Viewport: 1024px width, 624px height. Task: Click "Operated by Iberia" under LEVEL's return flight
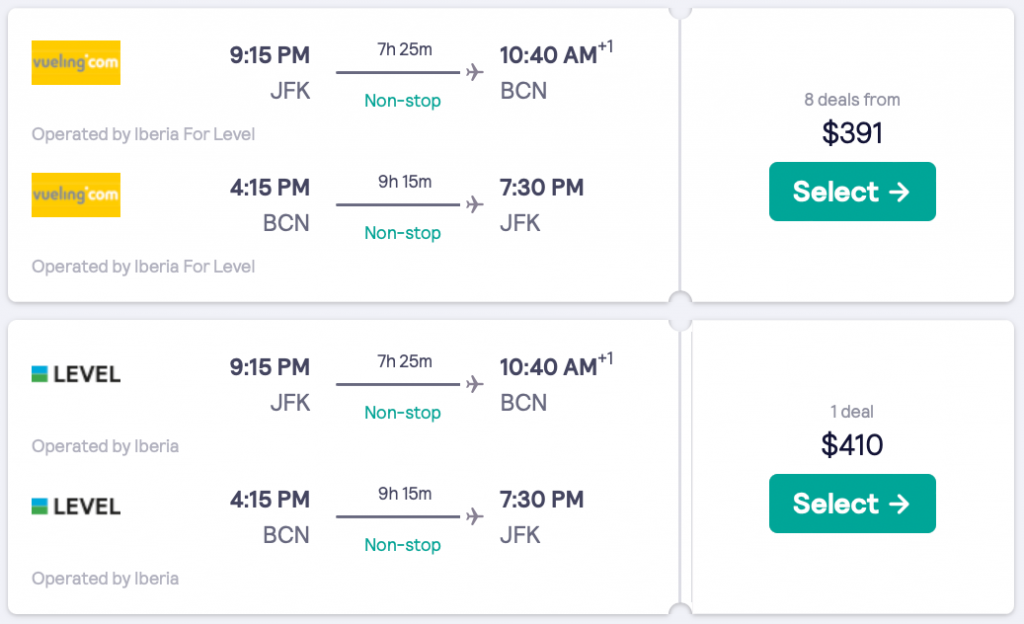(105, 578)
